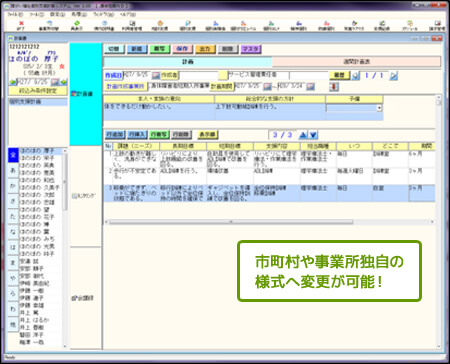Select table row 2 ADL訓練 cell
The image size is (450, 364).
(276, 175)
